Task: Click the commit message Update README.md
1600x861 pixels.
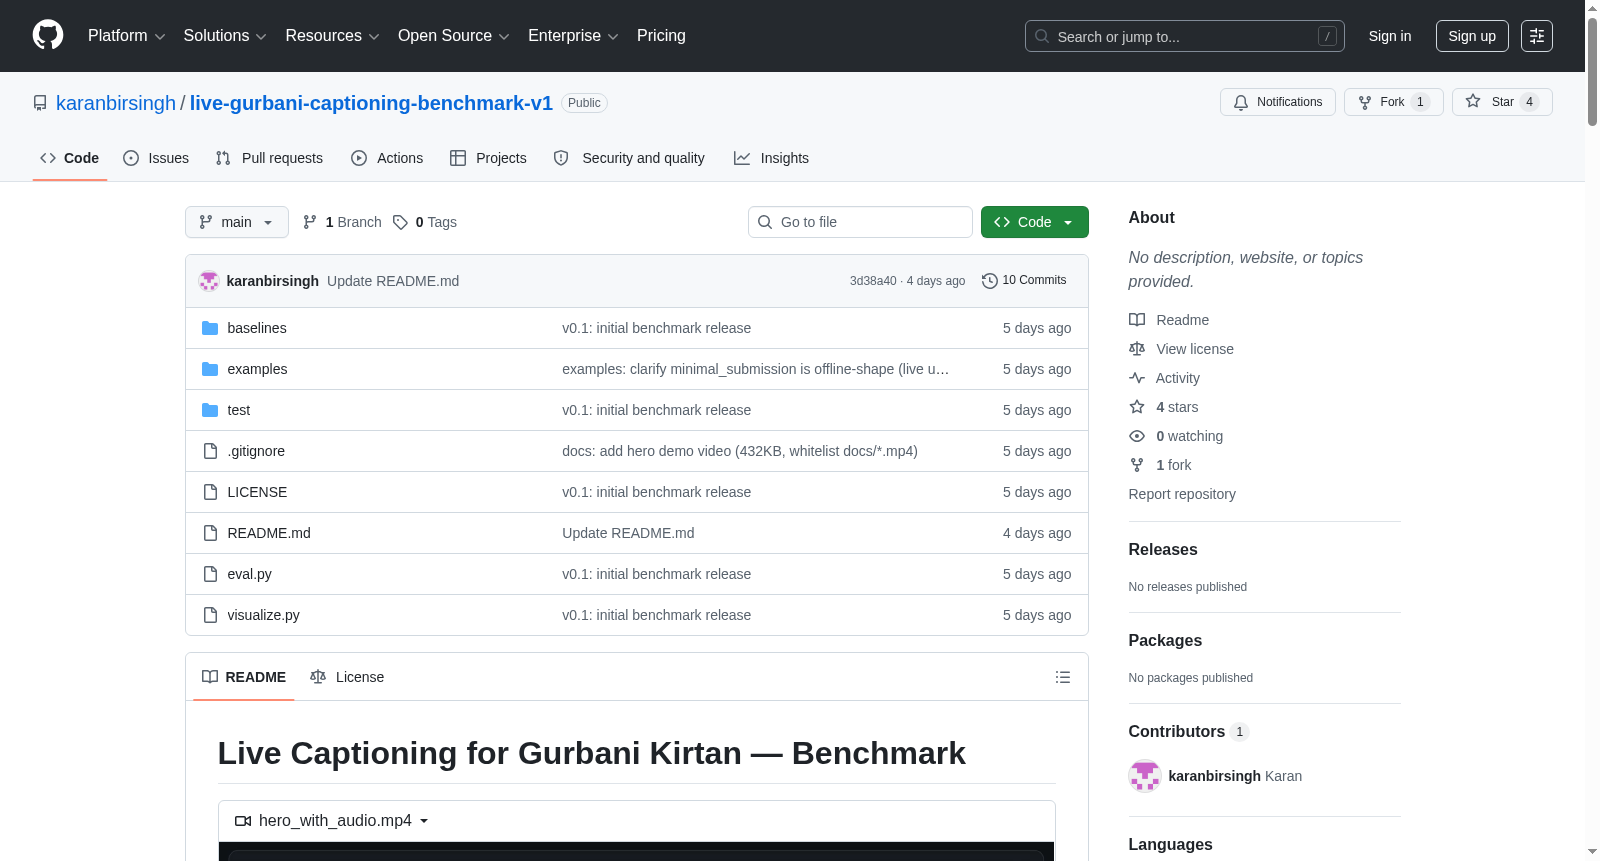Action: point(393,281)
